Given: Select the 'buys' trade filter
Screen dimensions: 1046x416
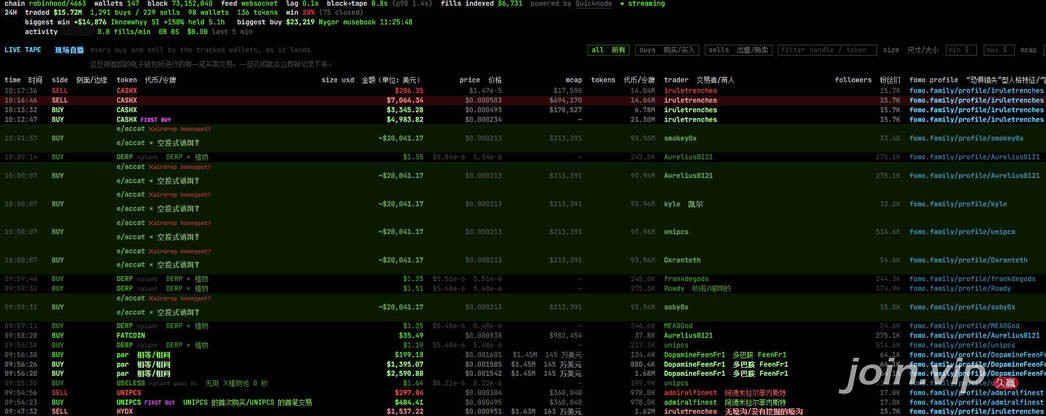Looking at the screenshot, I should [667, 50].
